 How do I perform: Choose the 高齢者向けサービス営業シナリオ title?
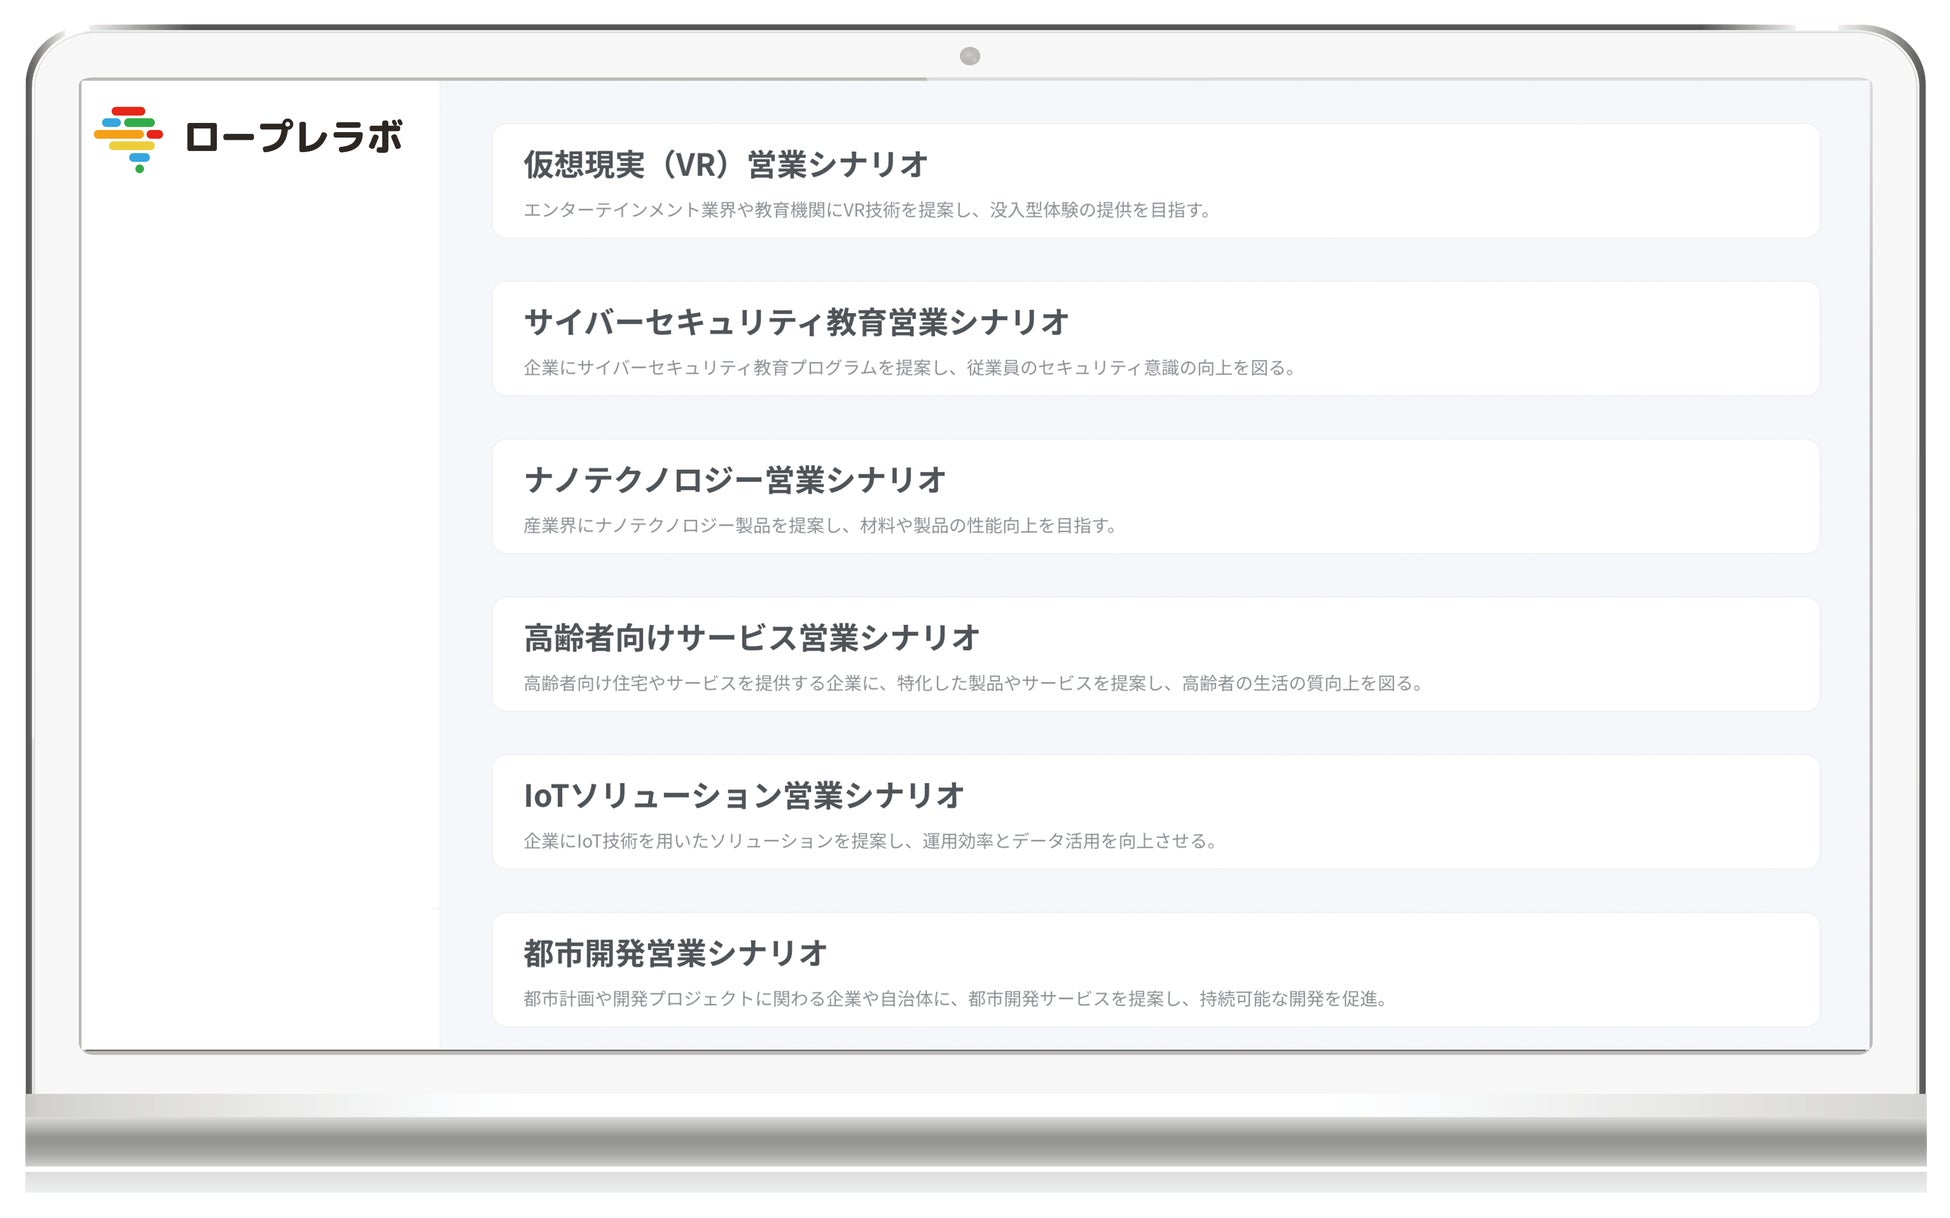[751, 638]
